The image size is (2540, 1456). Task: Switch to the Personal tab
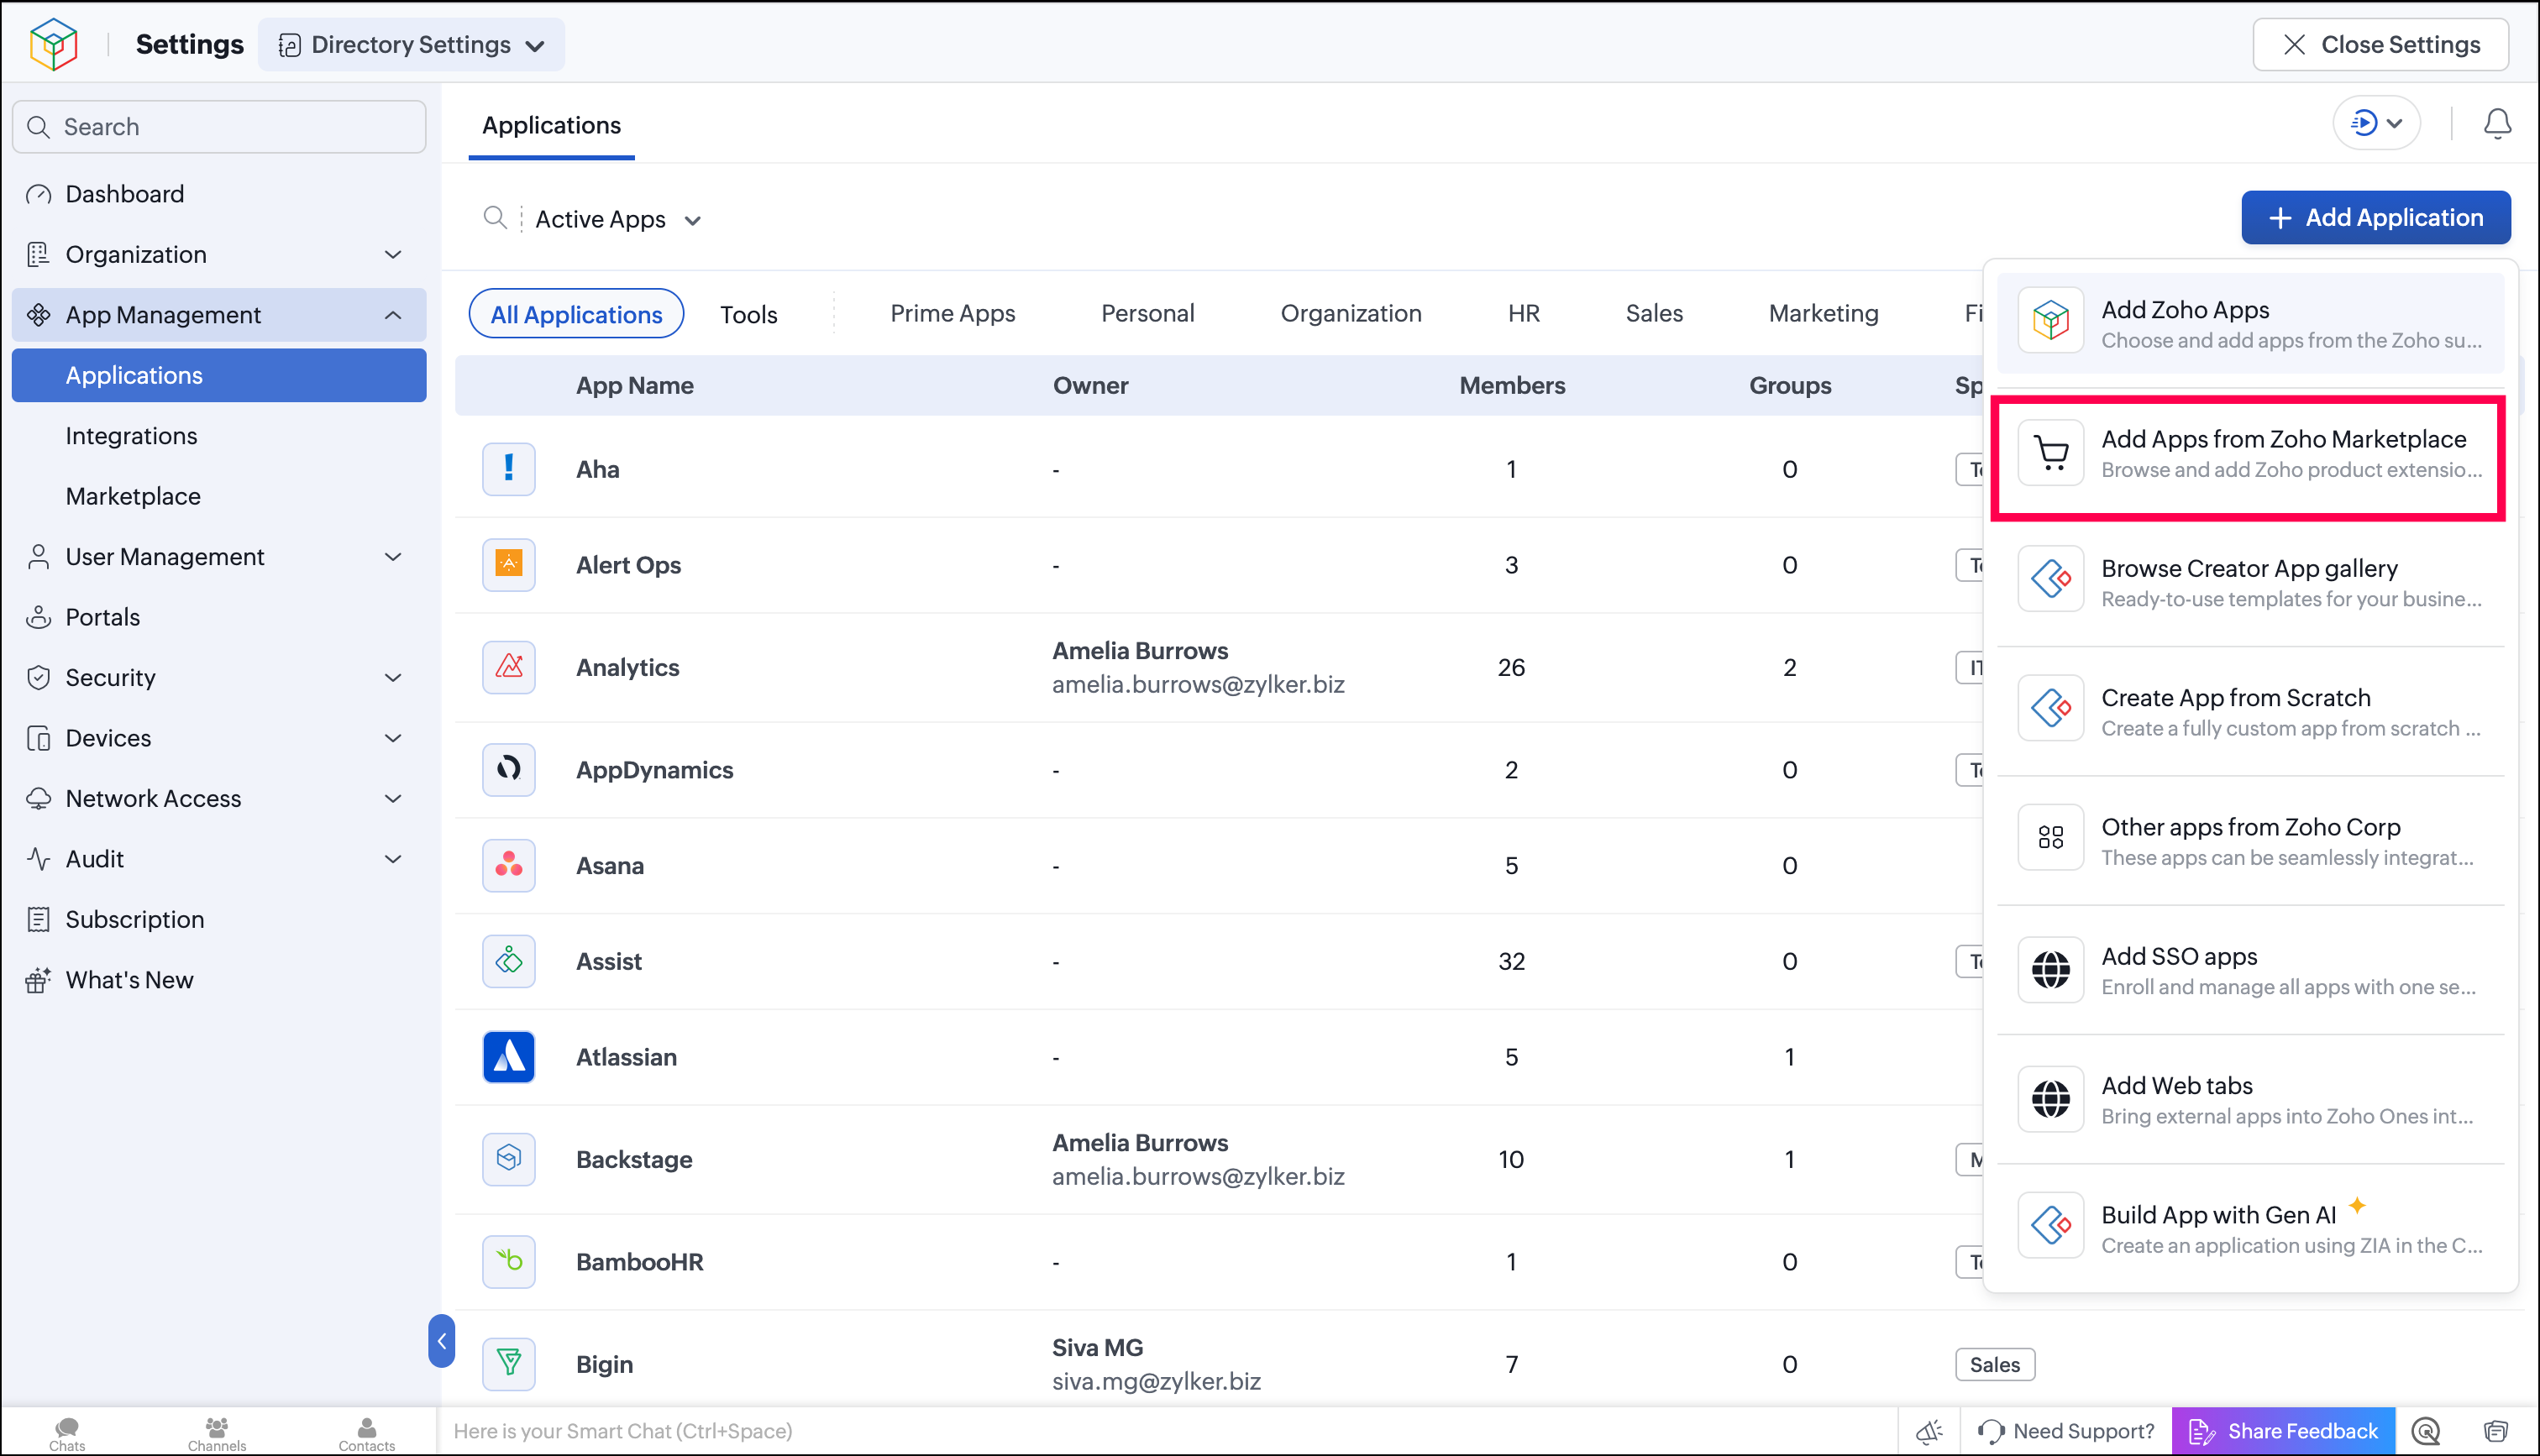click(x=1147, y=314)
